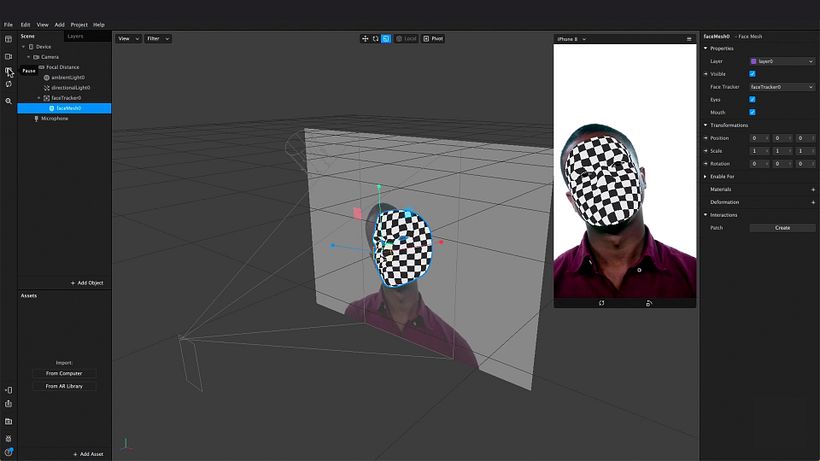Viewport: 820px width, 461px height.
Task: Collapse the Interactions section
Action: [x=705, y=215]
